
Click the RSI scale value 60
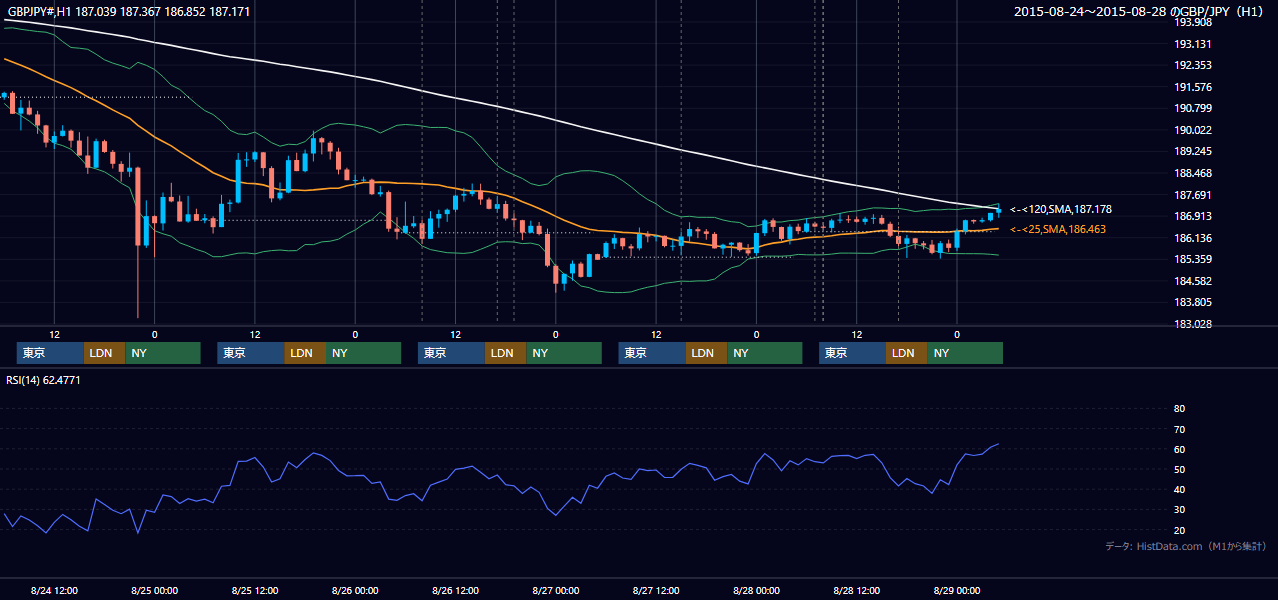(x=1179, y=449)
